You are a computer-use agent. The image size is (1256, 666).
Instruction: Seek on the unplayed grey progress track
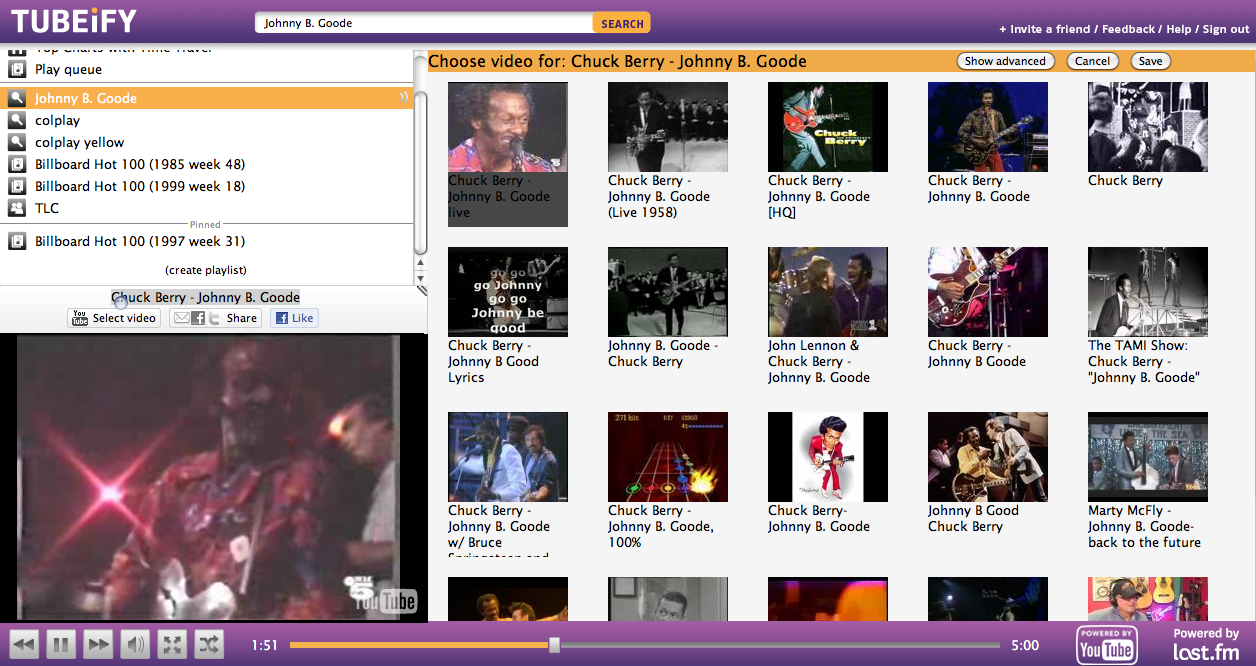(780, 645)
